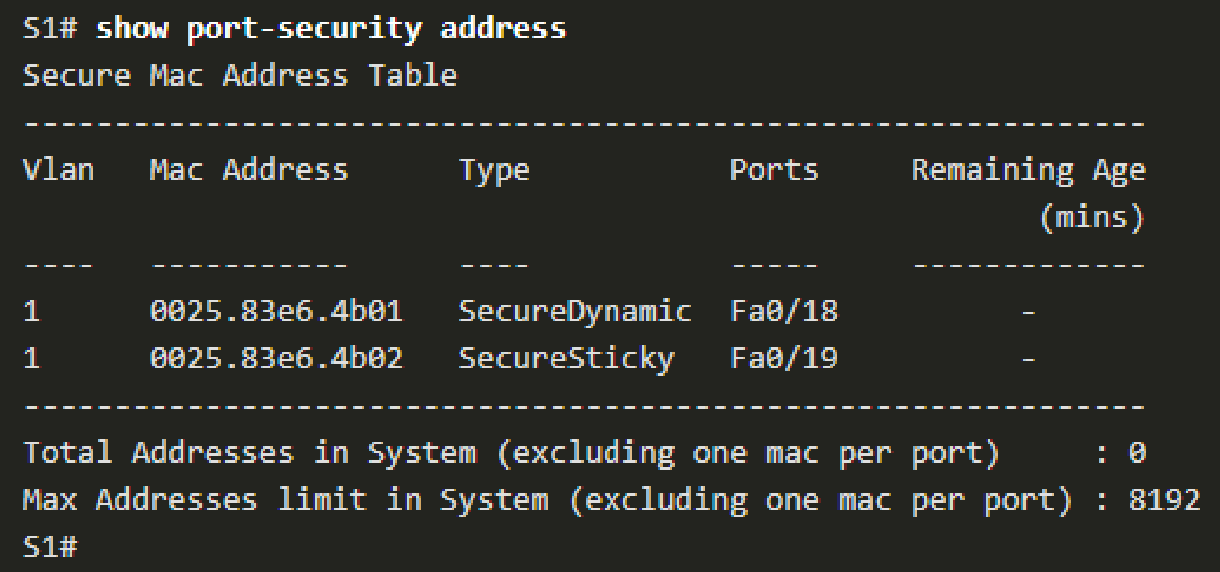
Task: Click the SecureSticky type entry
Action: [566, 358]
